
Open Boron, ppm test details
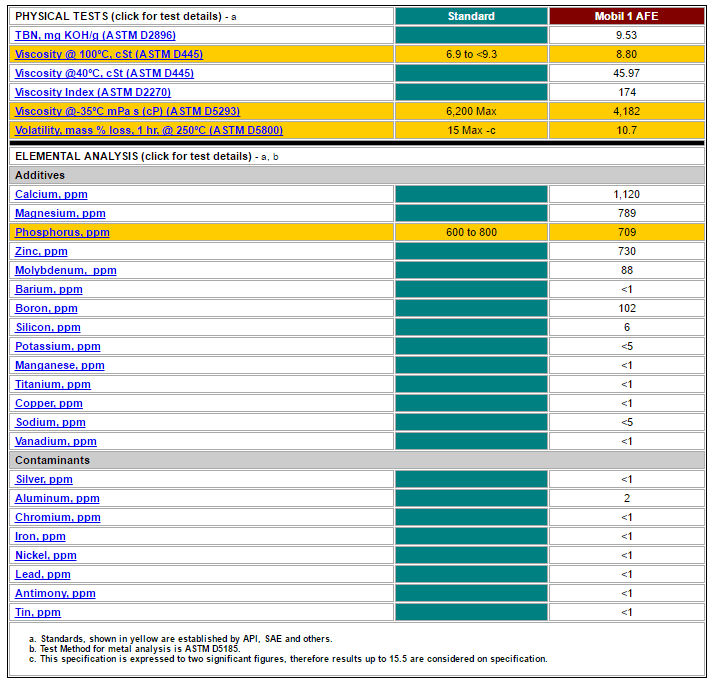coord(45,308)
